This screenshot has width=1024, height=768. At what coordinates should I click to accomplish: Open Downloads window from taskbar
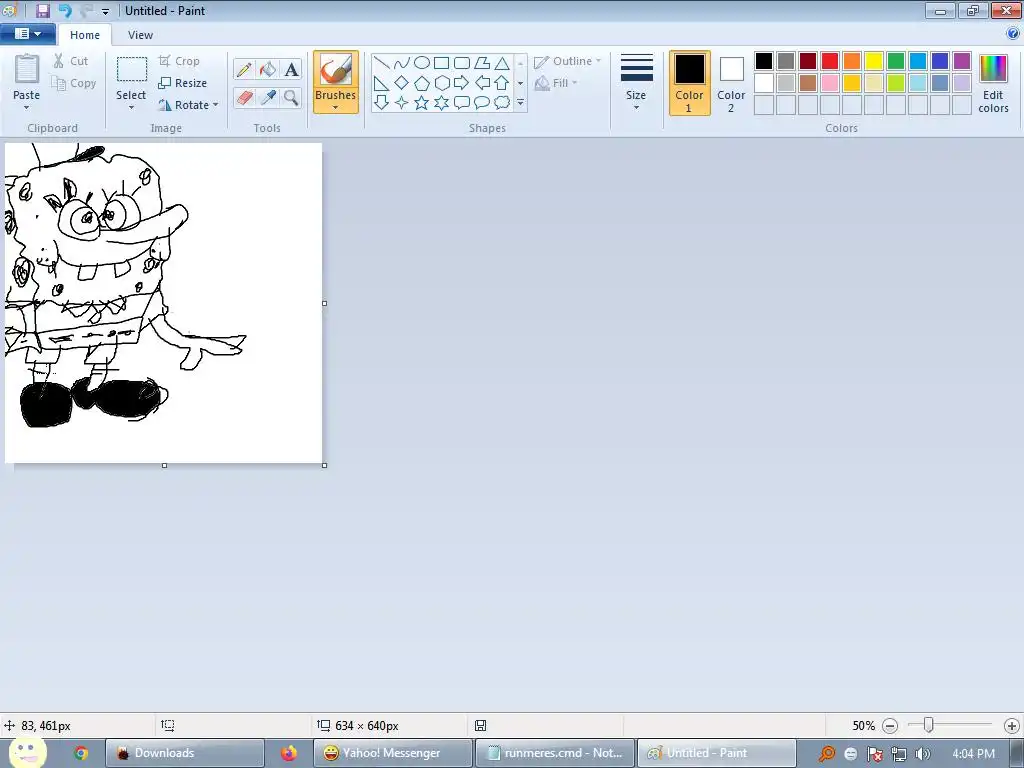[185, 753]
